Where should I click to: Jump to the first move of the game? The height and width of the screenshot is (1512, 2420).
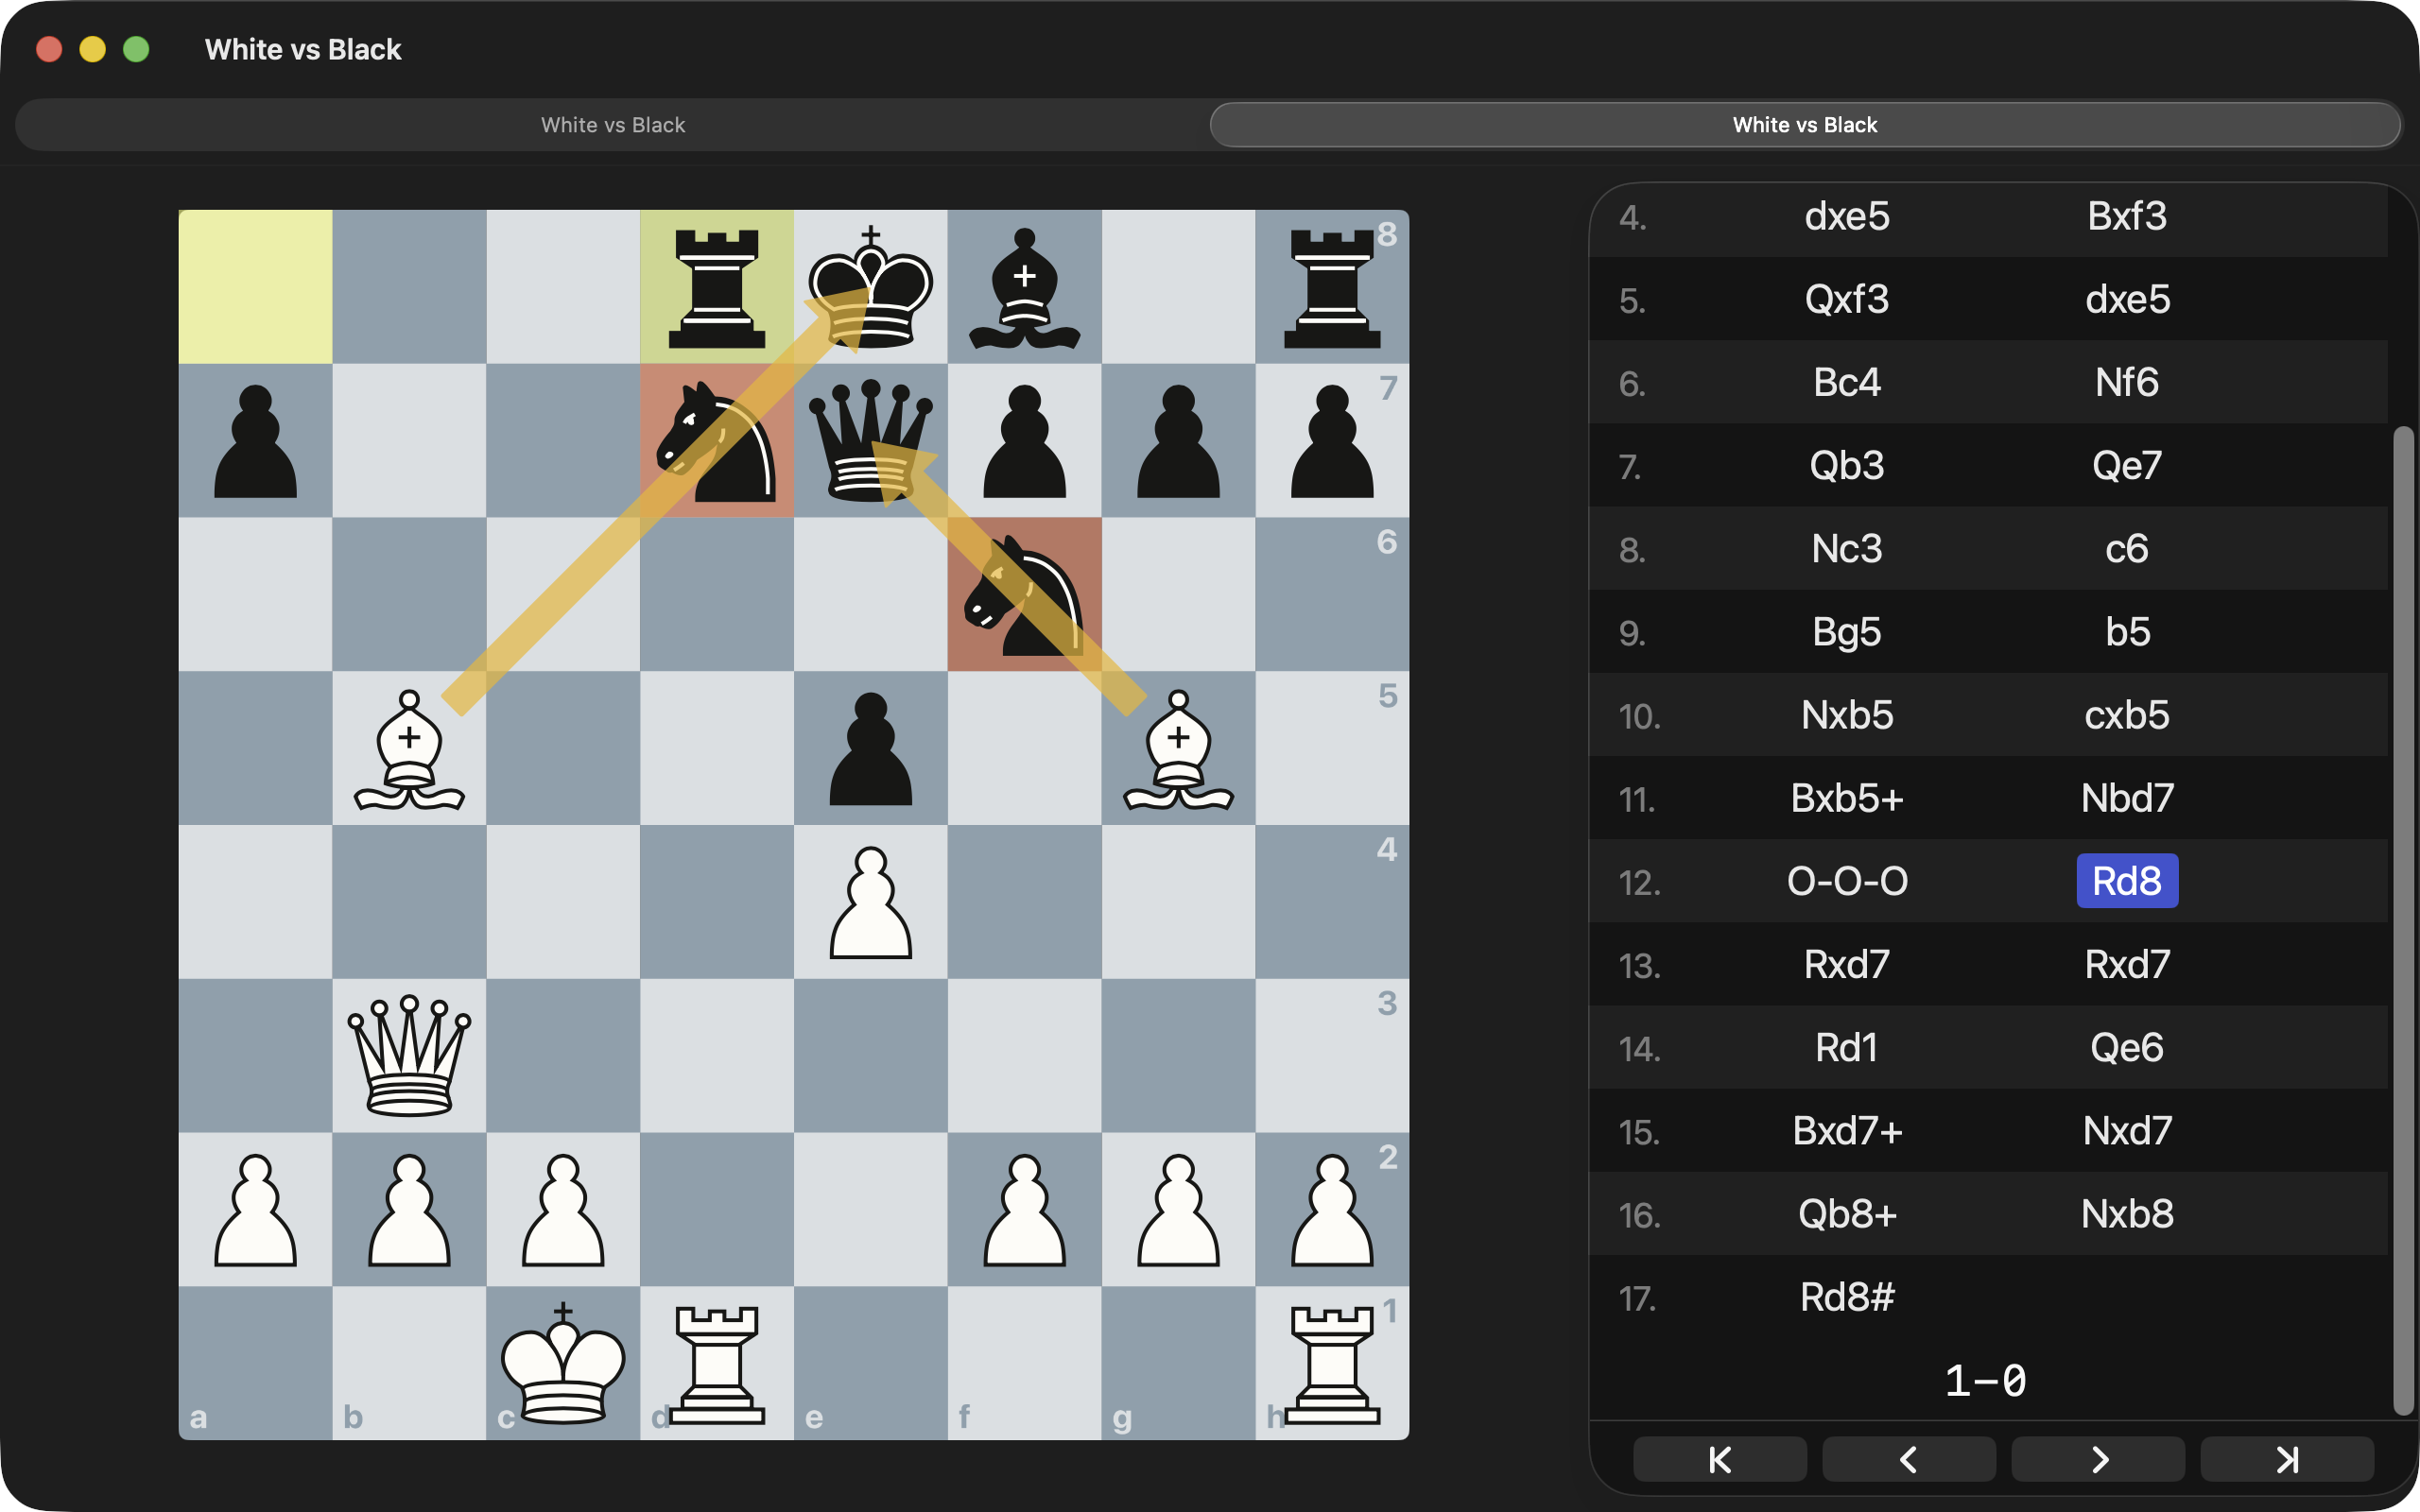coord(1719,1460)
